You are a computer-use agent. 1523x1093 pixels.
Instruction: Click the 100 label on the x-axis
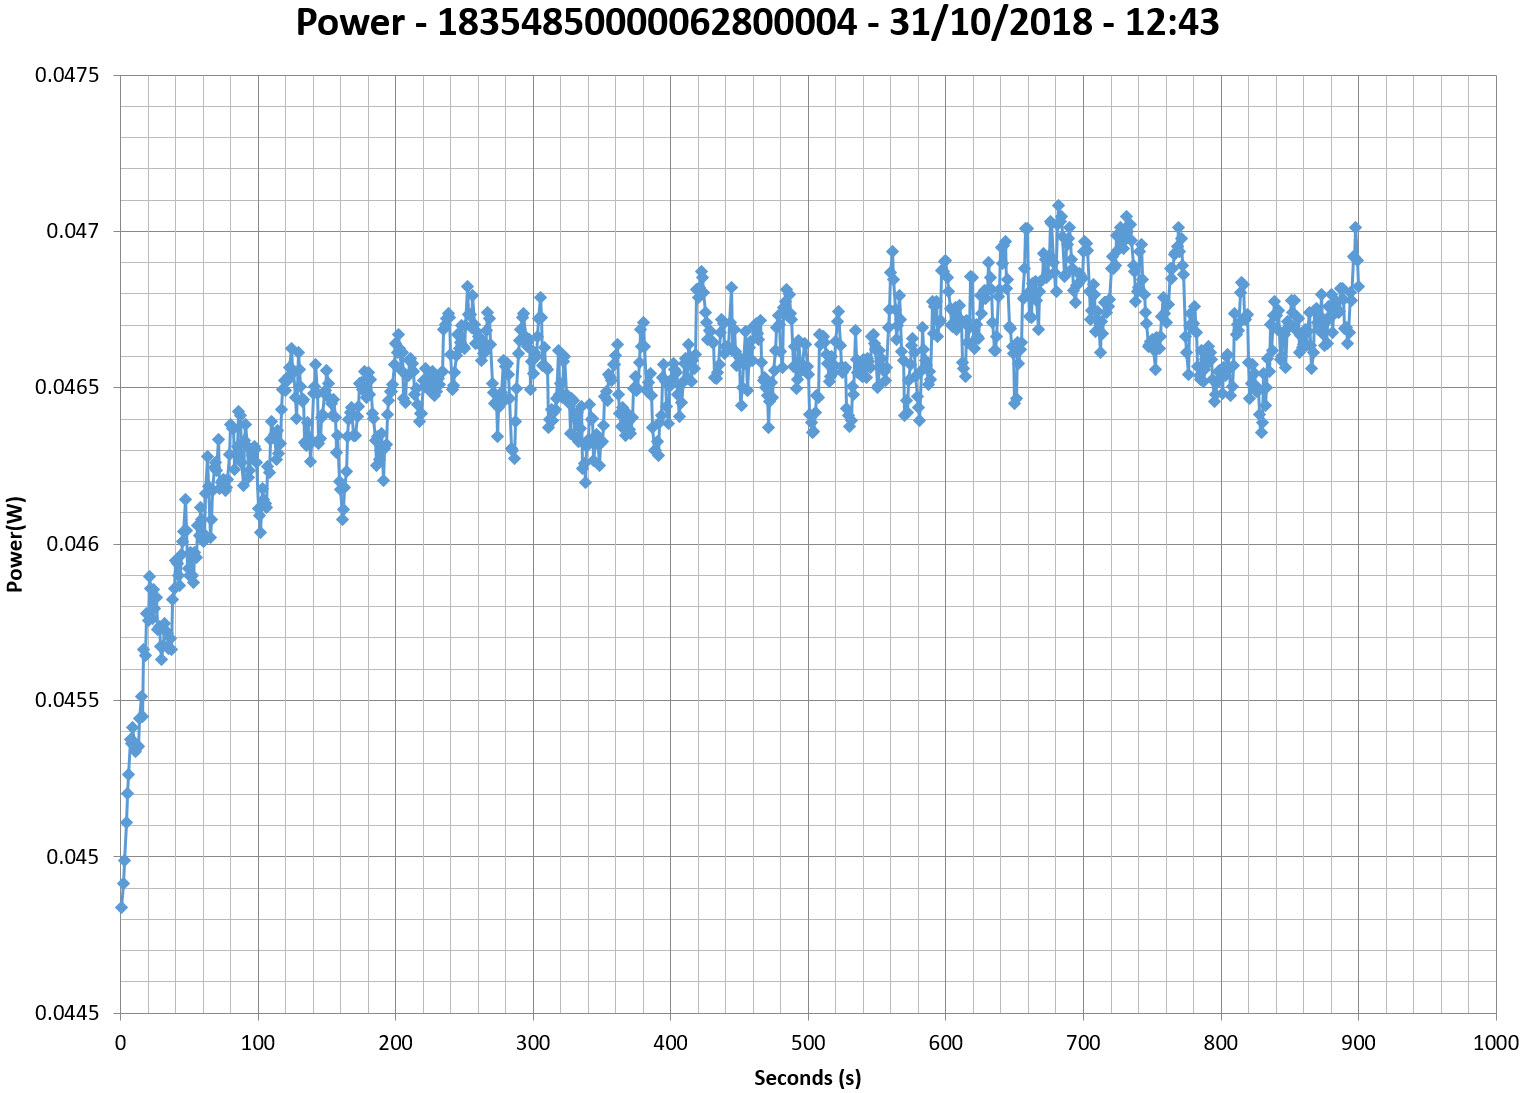pyautogui.click(x=258, y=1043)
